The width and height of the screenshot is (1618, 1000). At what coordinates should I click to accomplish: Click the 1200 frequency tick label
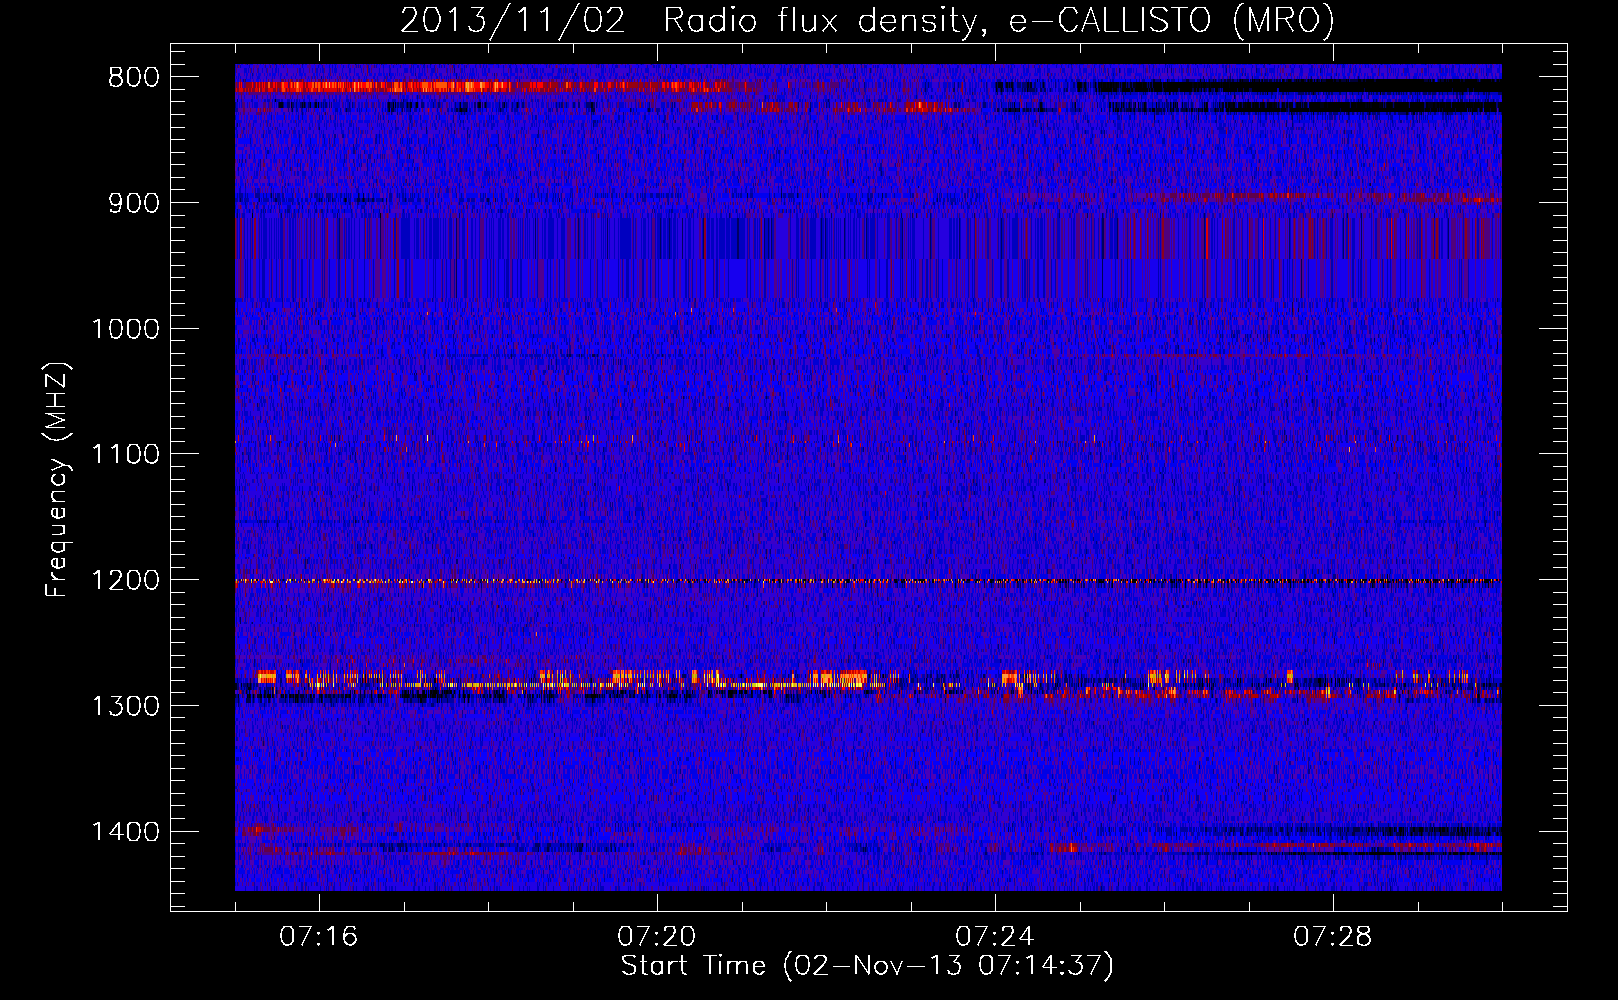pyautogui.click(x=126, y=581)
